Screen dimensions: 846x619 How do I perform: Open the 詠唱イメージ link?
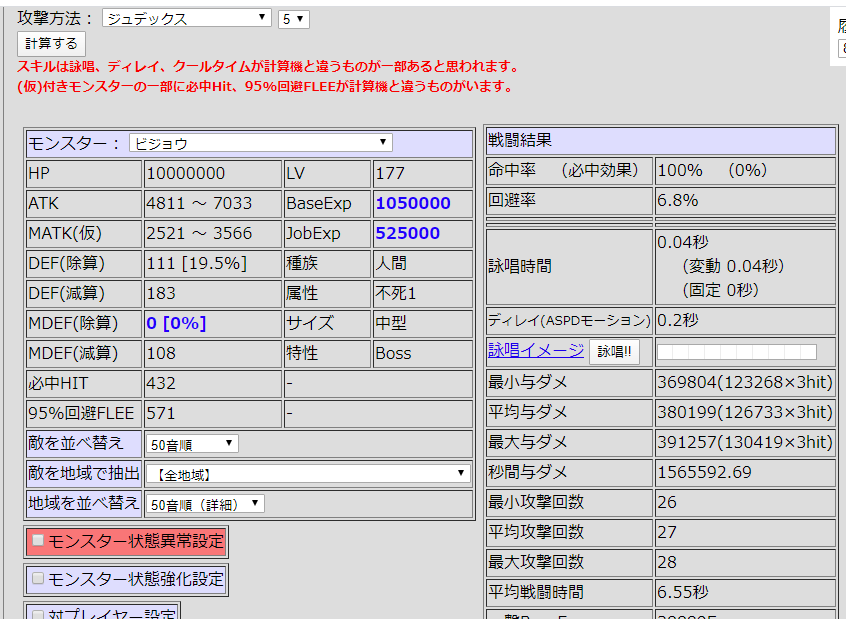(x=536, y=350)
